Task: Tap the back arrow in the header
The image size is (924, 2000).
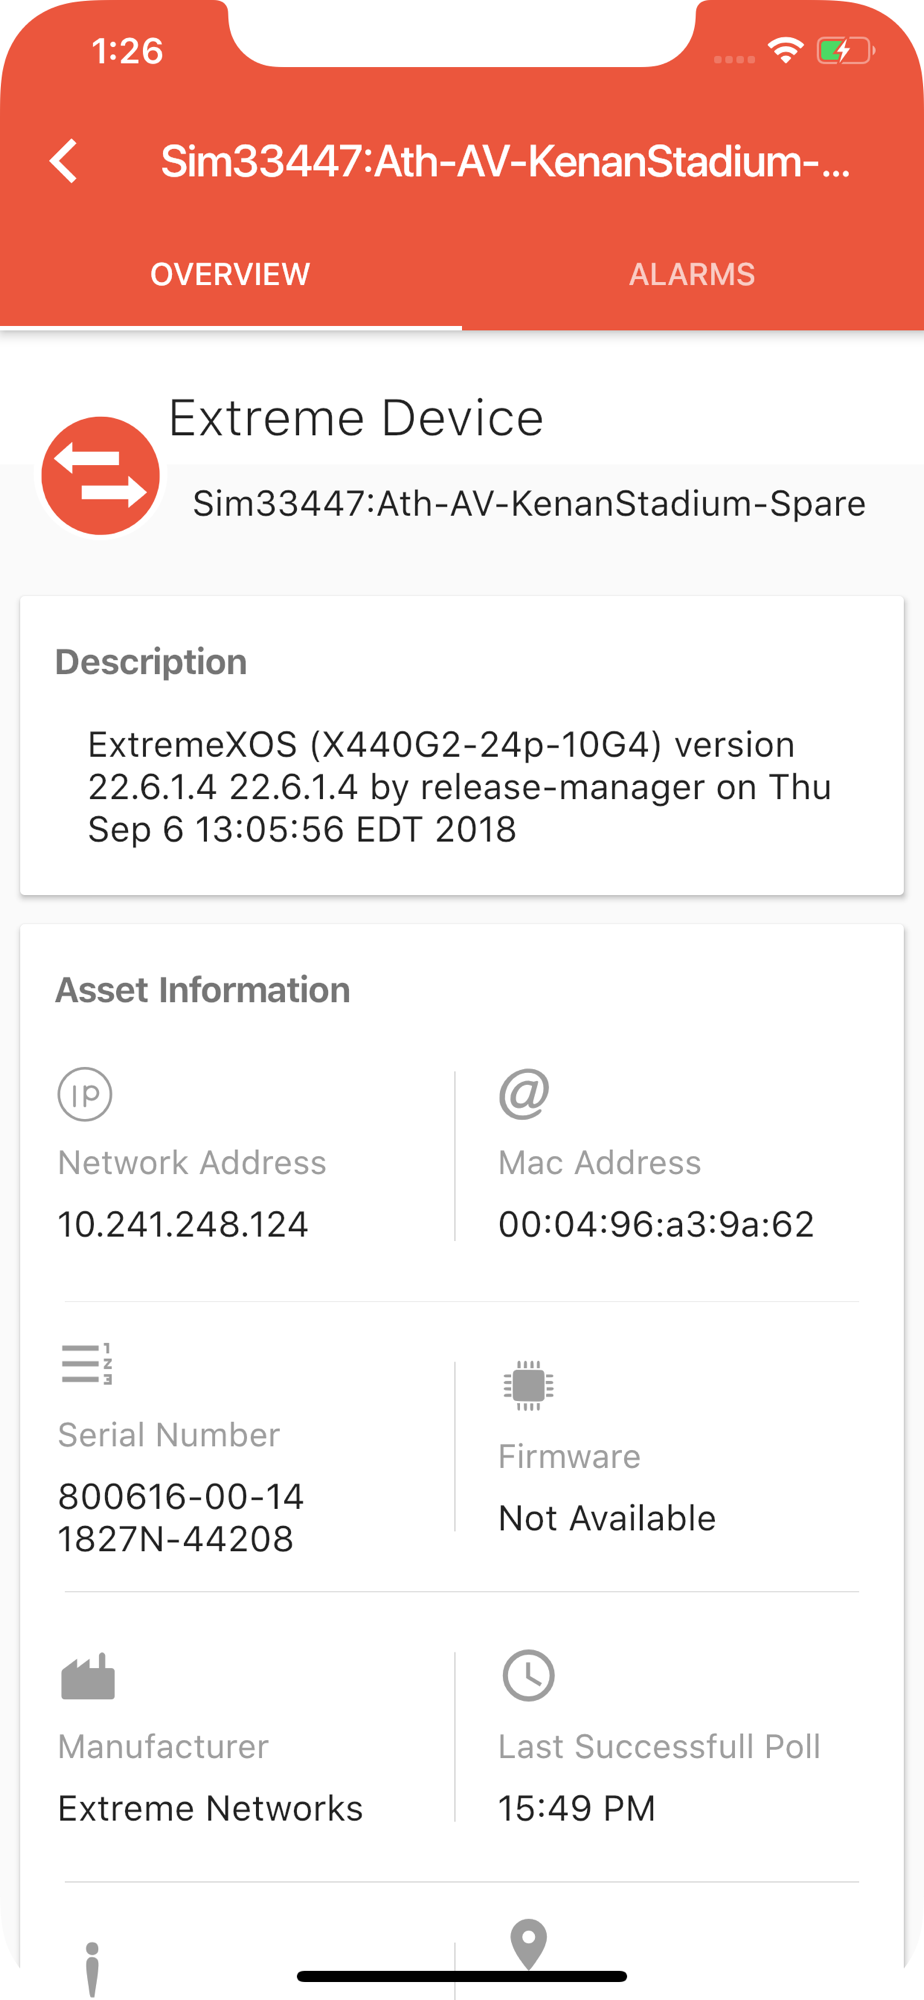Action: (x=64, y=161)
